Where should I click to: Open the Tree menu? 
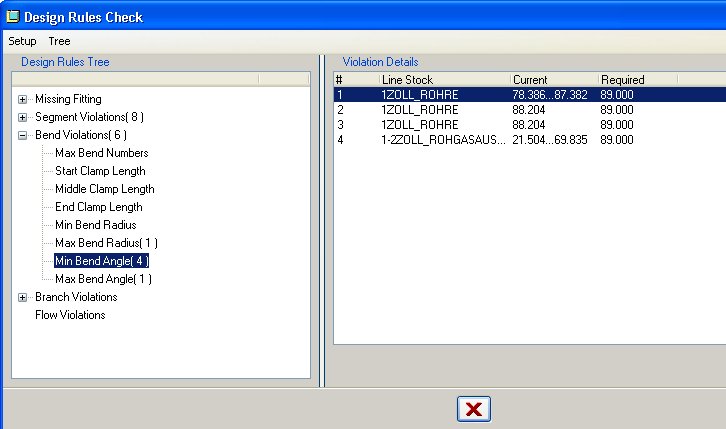pyautogui.click(x=59, y=41)
